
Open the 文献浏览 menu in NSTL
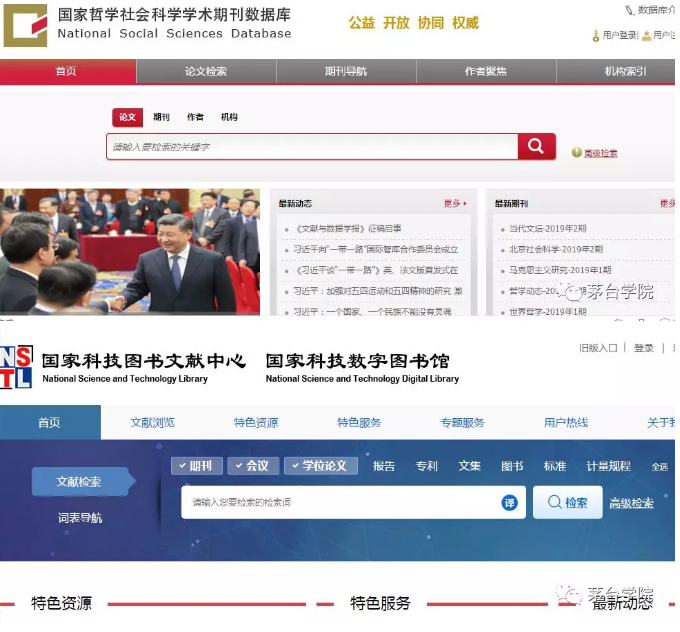(x=152, y=422)
